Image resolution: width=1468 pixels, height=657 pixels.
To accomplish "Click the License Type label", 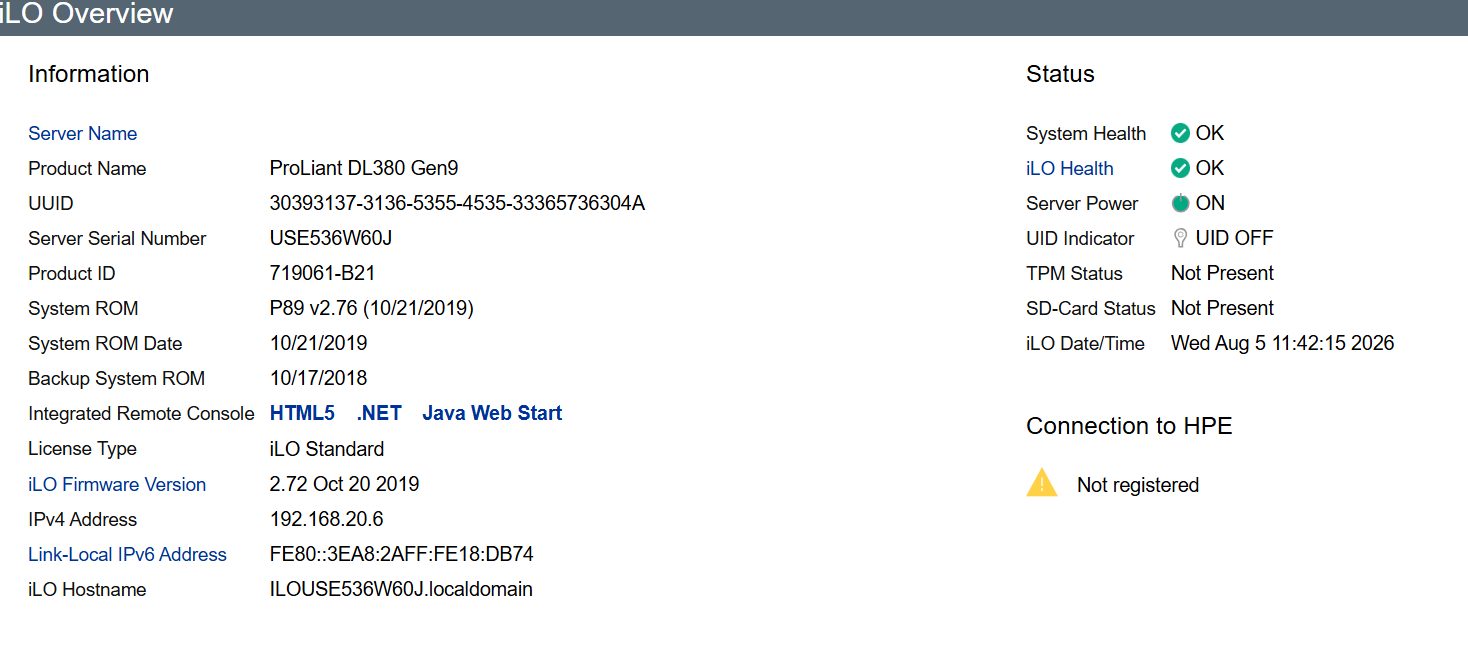I will pos(82,448).
